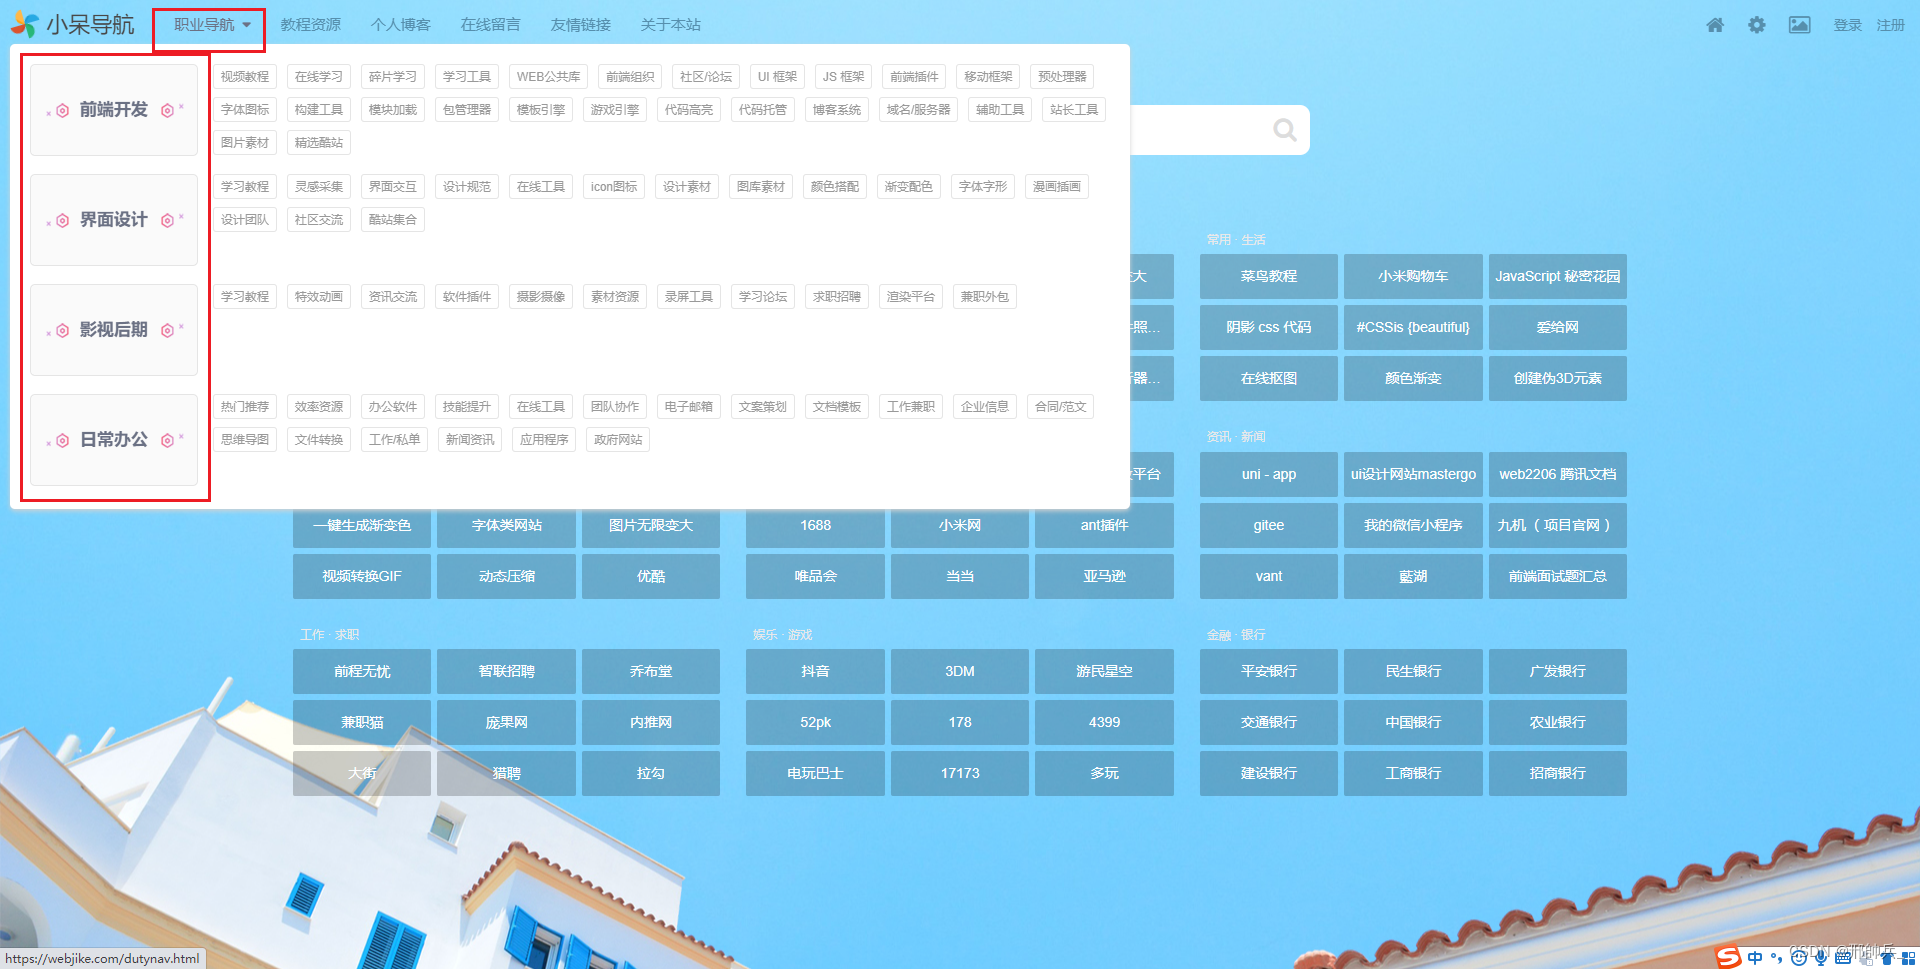
Task: Open the 特效动画 tag
Action: coord(319,297)
